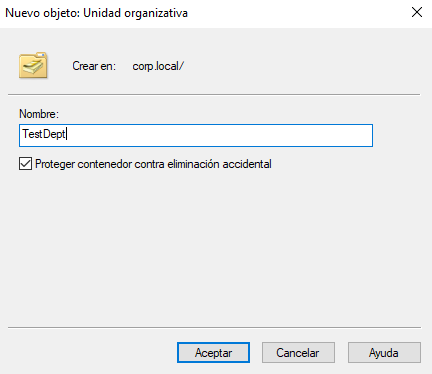Click the organizational unit folder icon
Viewport: 432px width, 374px height.
point(33,65)
